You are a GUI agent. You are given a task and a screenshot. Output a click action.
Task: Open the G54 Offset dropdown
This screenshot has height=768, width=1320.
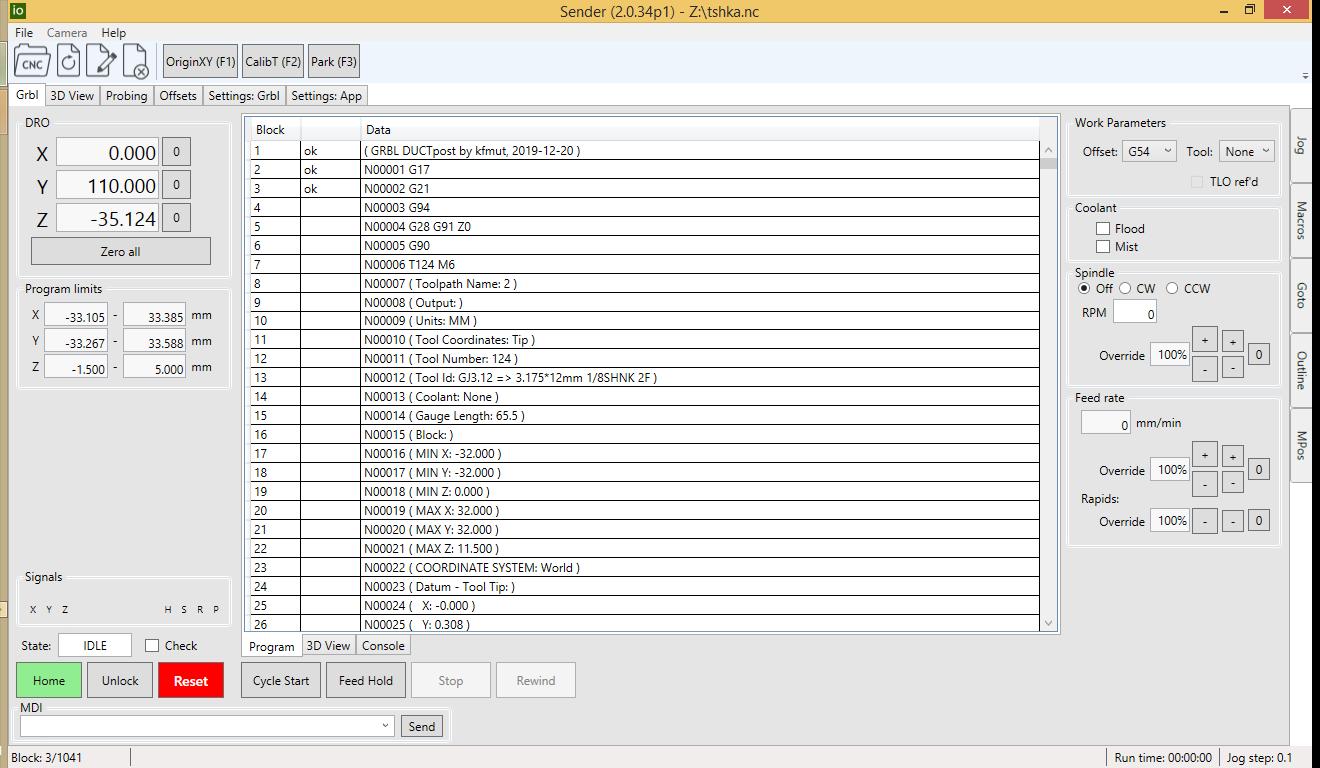1150,152
